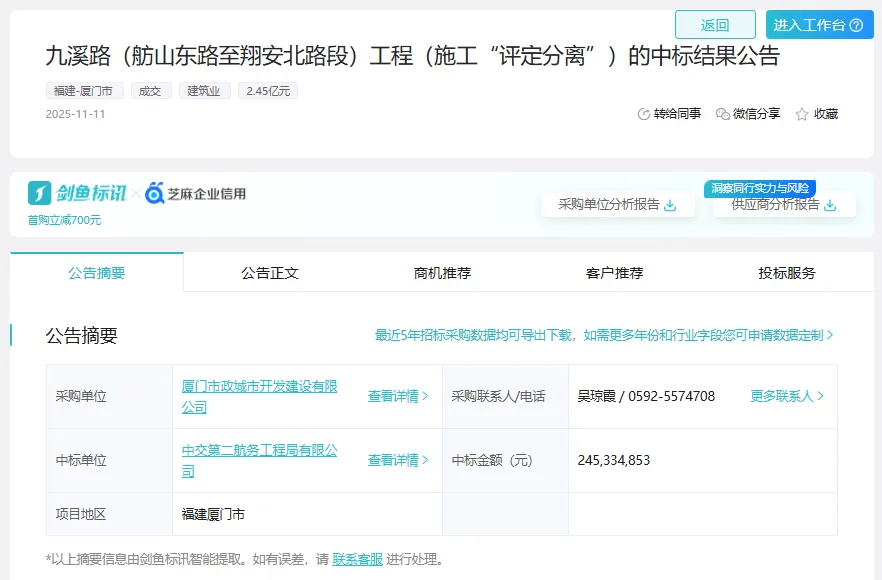Open the 商机推荐 tab
The height and width of the screenshot is (580, 882).
[442, 272]
